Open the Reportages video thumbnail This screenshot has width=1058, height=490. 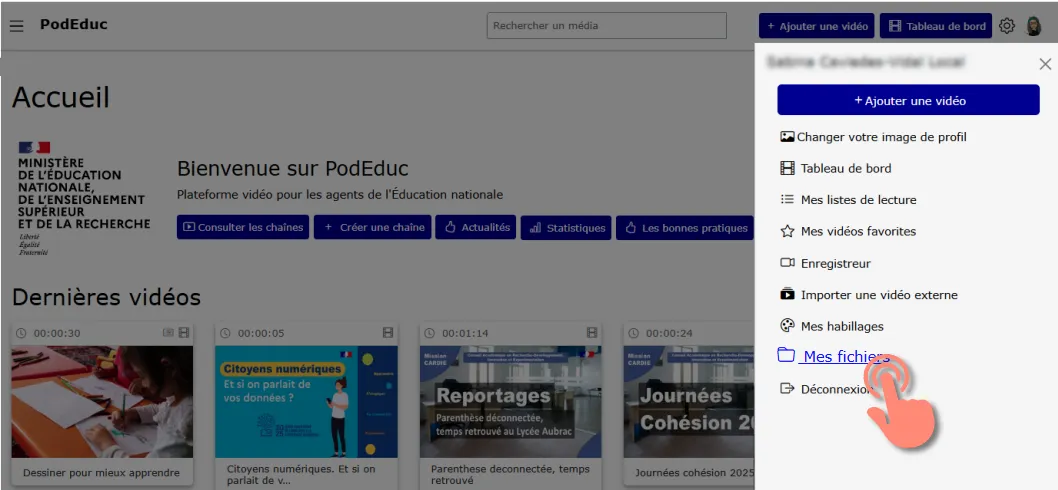tap(511, 401)
